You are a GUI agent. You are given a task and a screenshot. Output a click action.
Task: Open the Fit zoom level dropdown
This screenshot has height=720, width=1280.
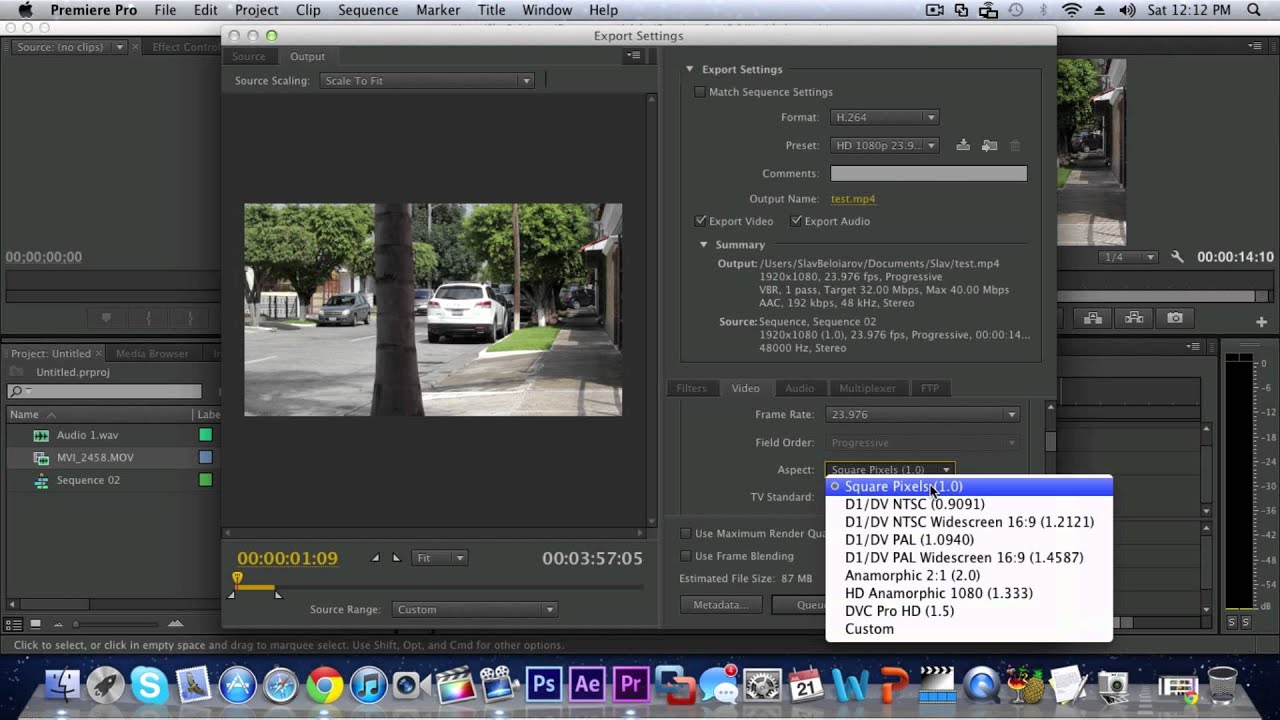[x=440, y=558]
